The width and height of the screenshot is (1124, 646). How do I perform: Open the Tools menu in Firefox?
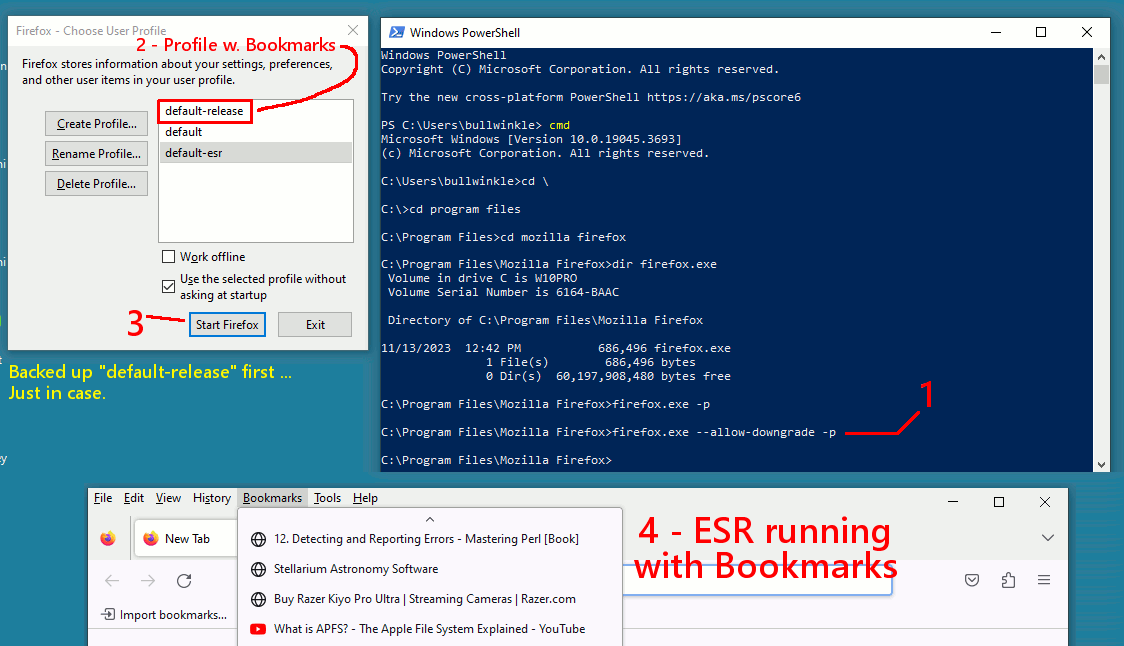pos(327,498)
